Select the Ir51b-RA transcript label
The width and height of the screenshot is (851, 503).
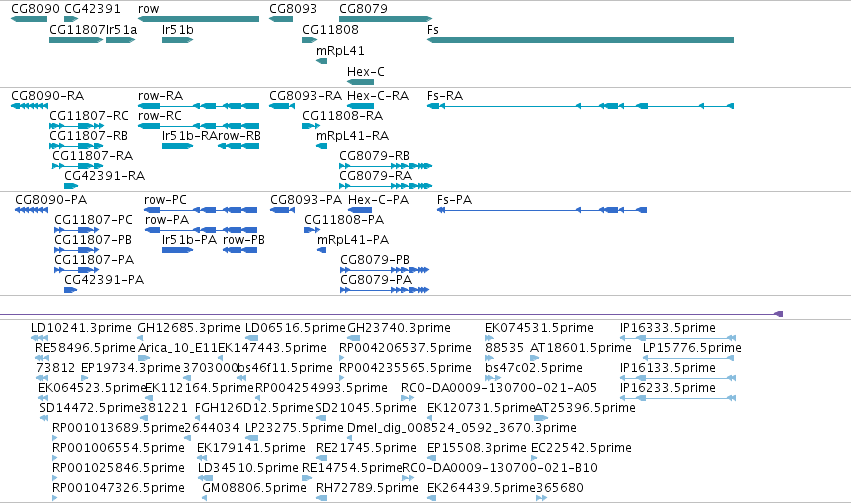[189, 136]
